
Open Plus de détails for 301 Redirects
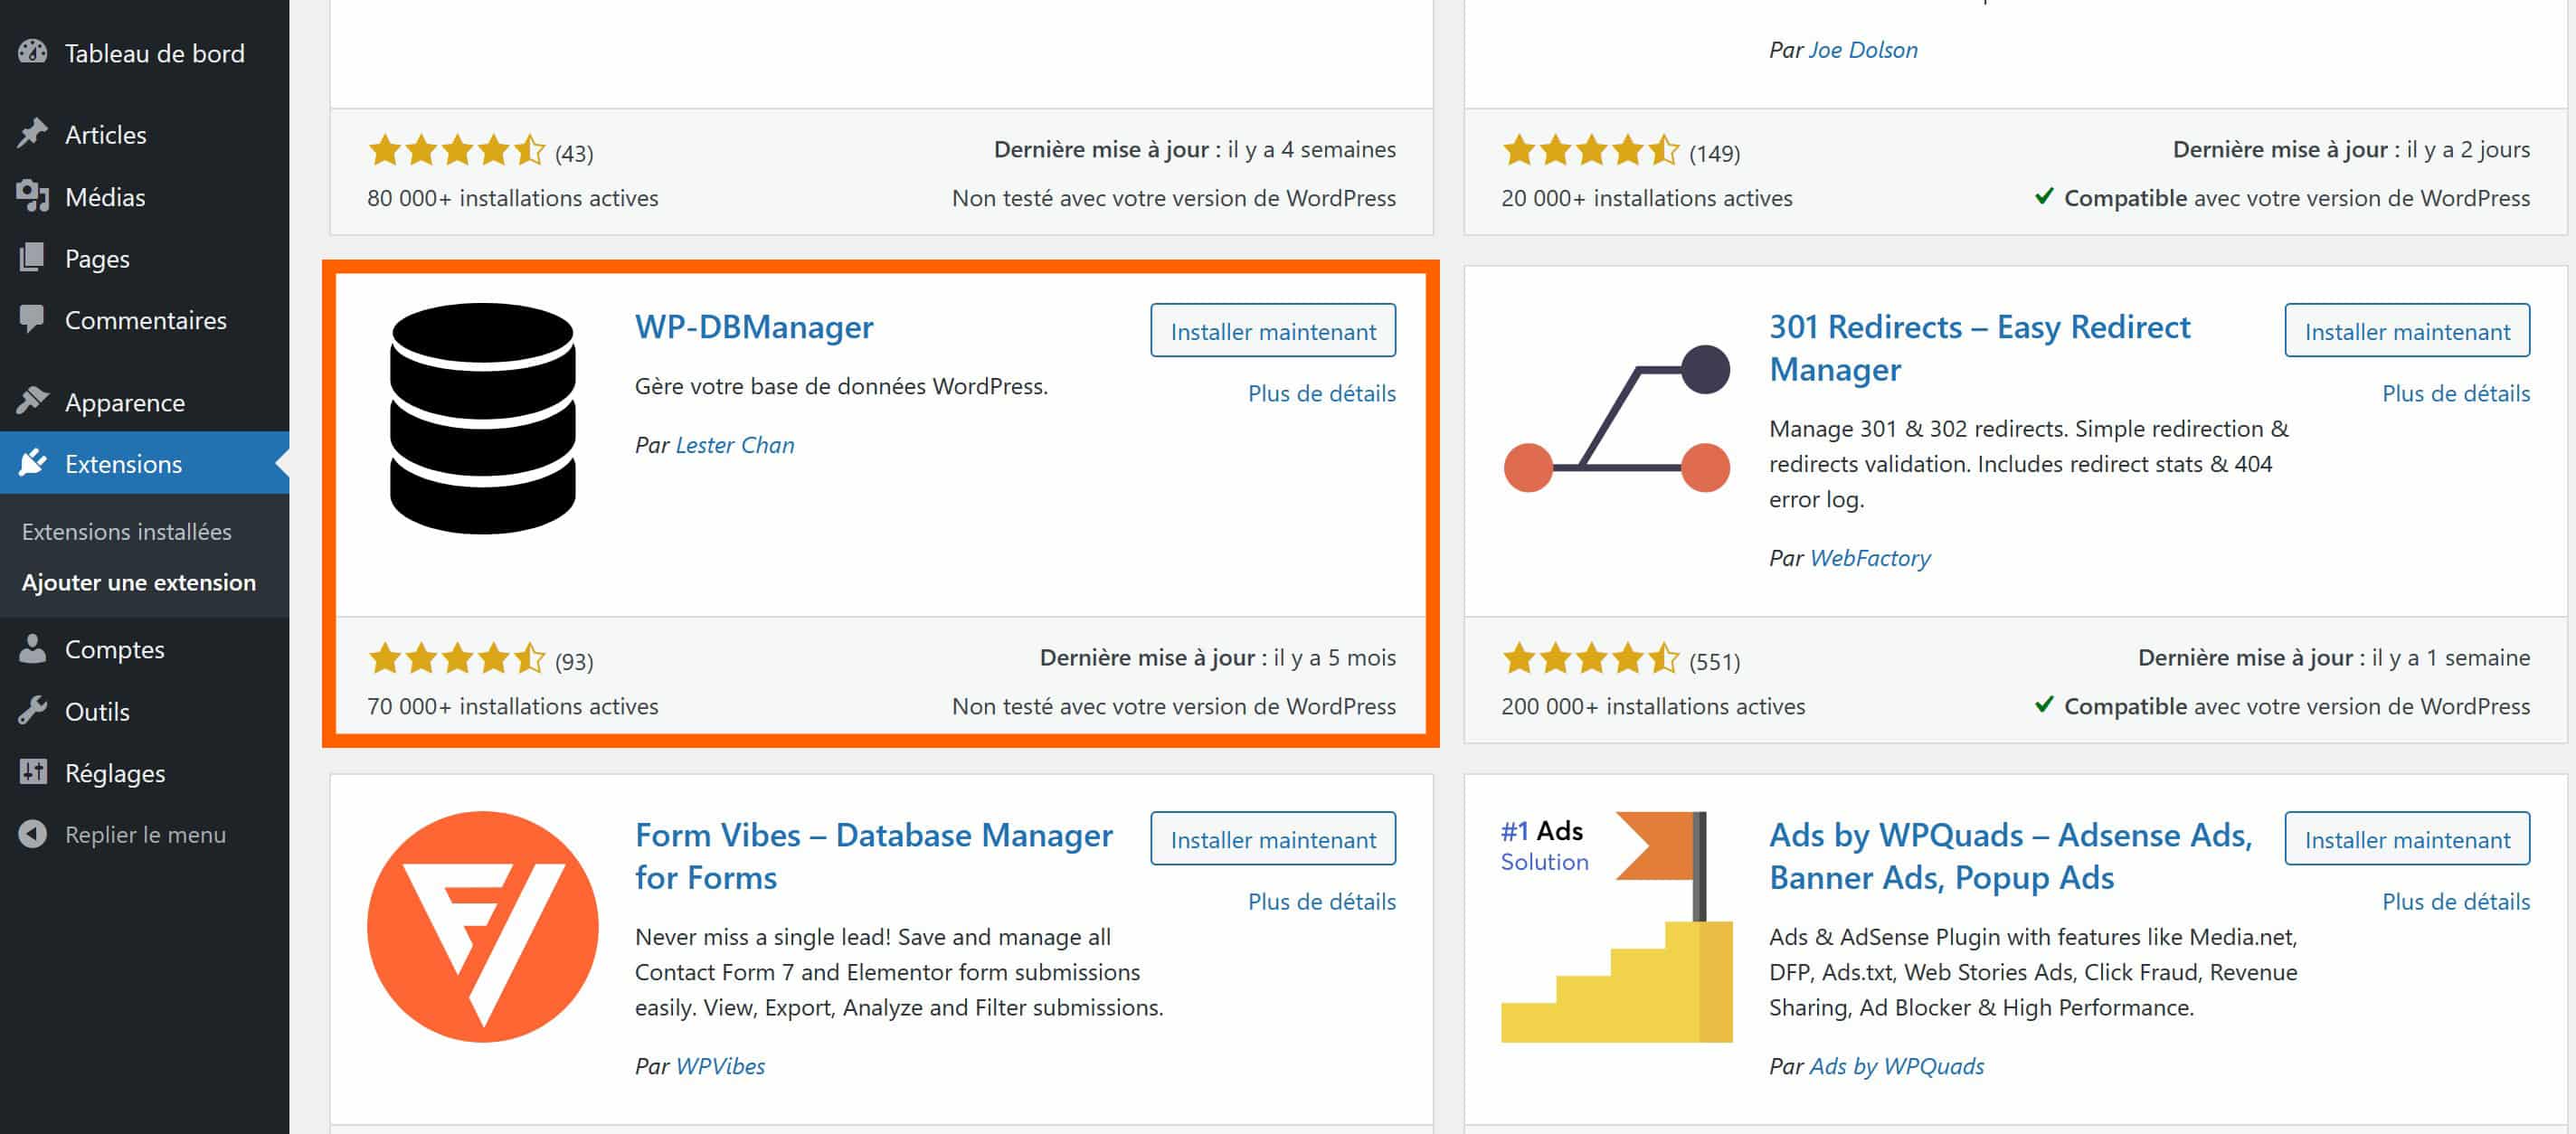coord(2456,393)
